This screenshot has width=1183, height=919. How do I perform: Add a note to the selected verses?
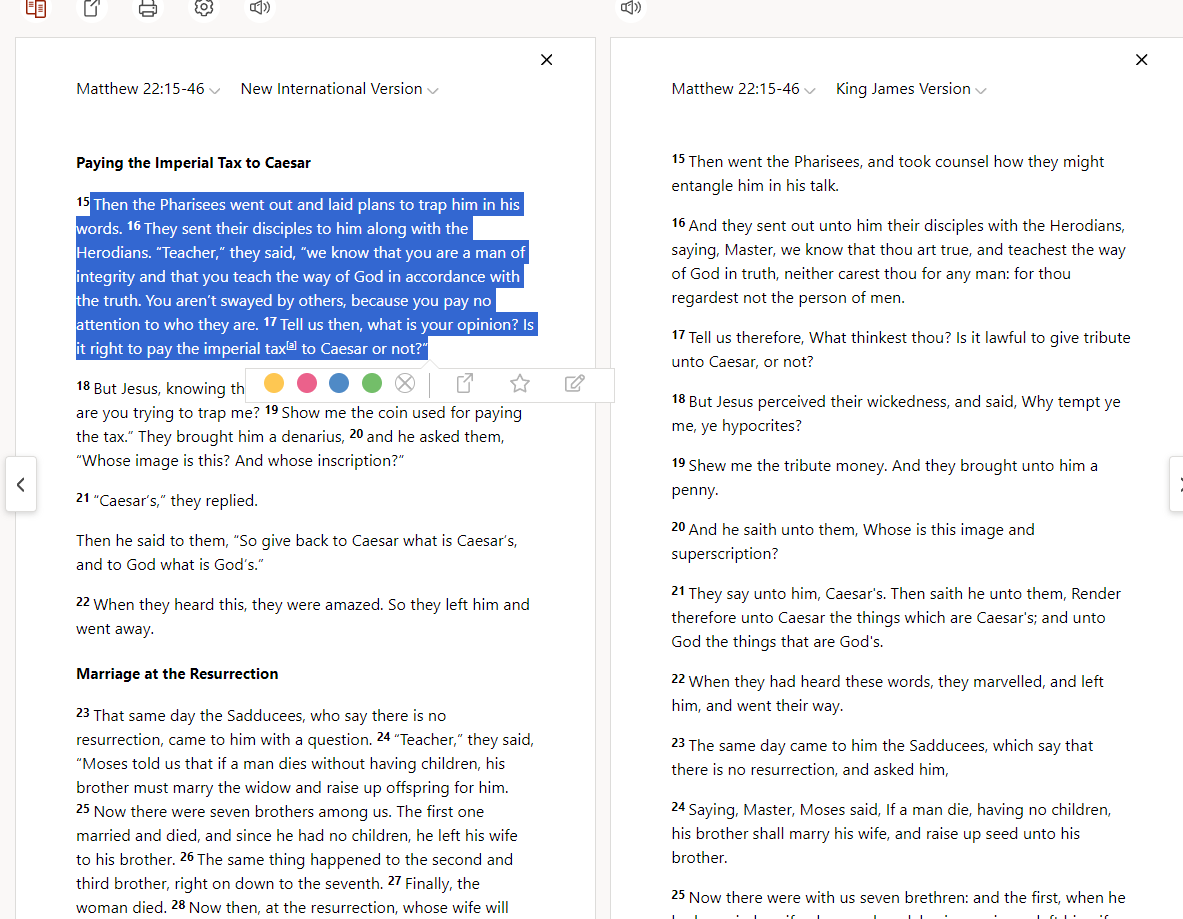(574, 383)
